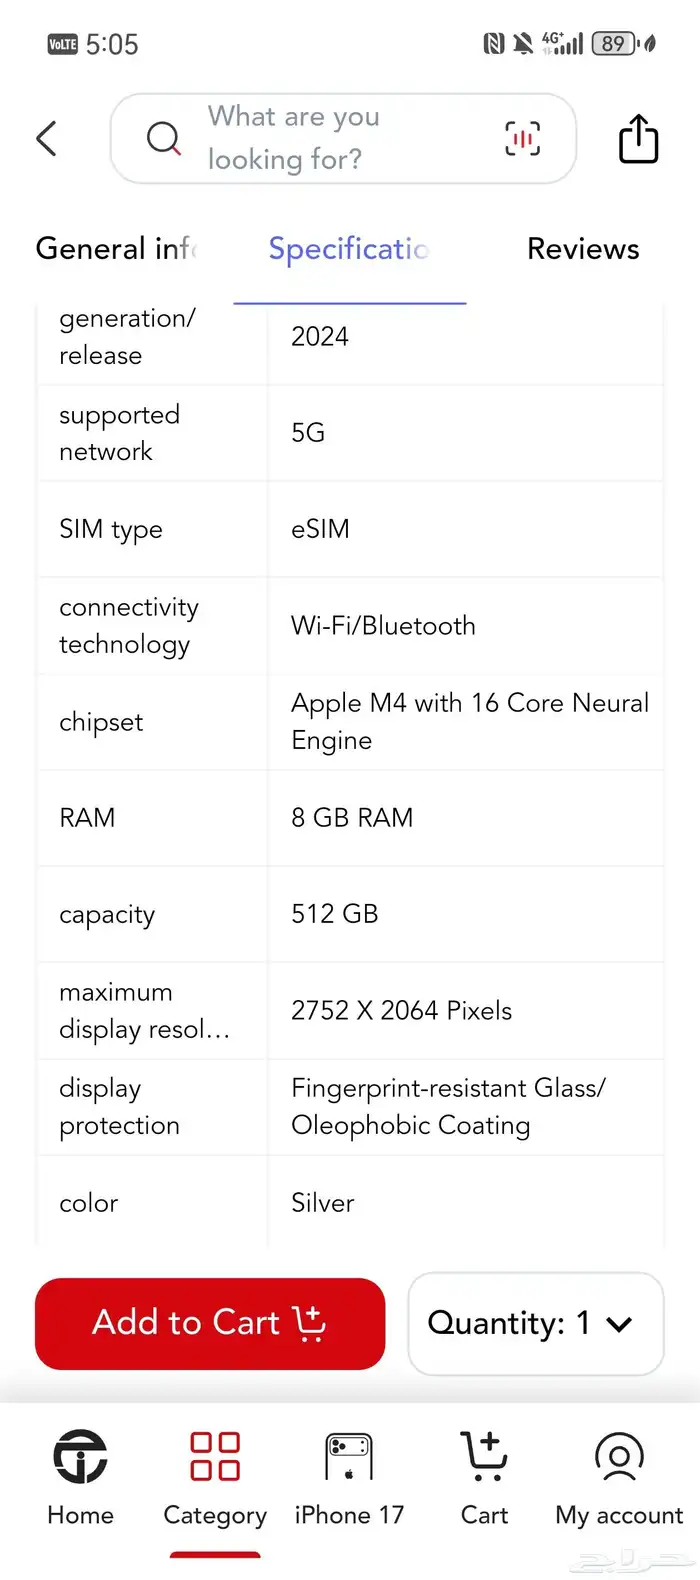700x1580 pixels.
Task: Open the iPhone 17 section
Action: click(349, 1476)
